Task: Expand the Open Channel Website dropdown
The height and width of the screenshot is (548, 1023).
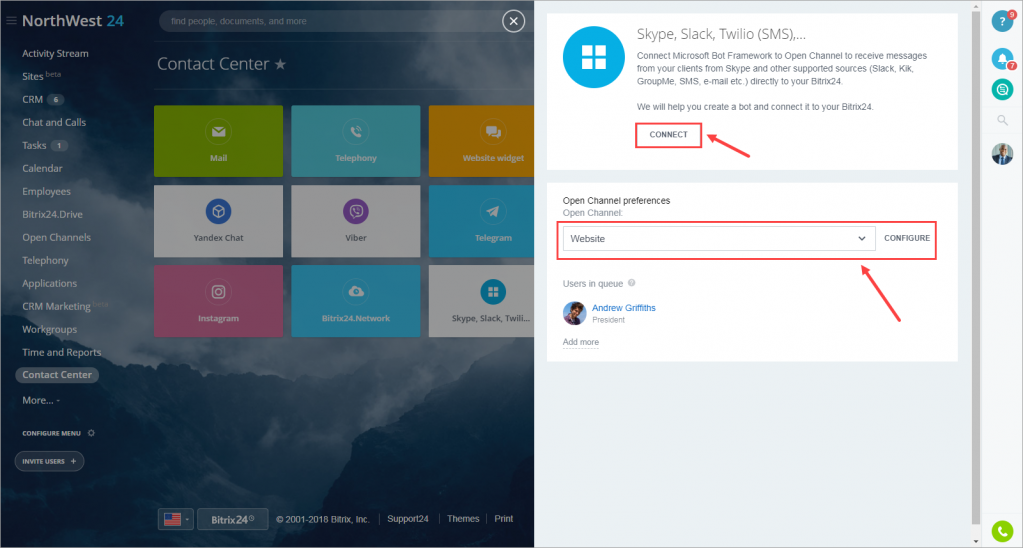Action: (x=719, y=239)
